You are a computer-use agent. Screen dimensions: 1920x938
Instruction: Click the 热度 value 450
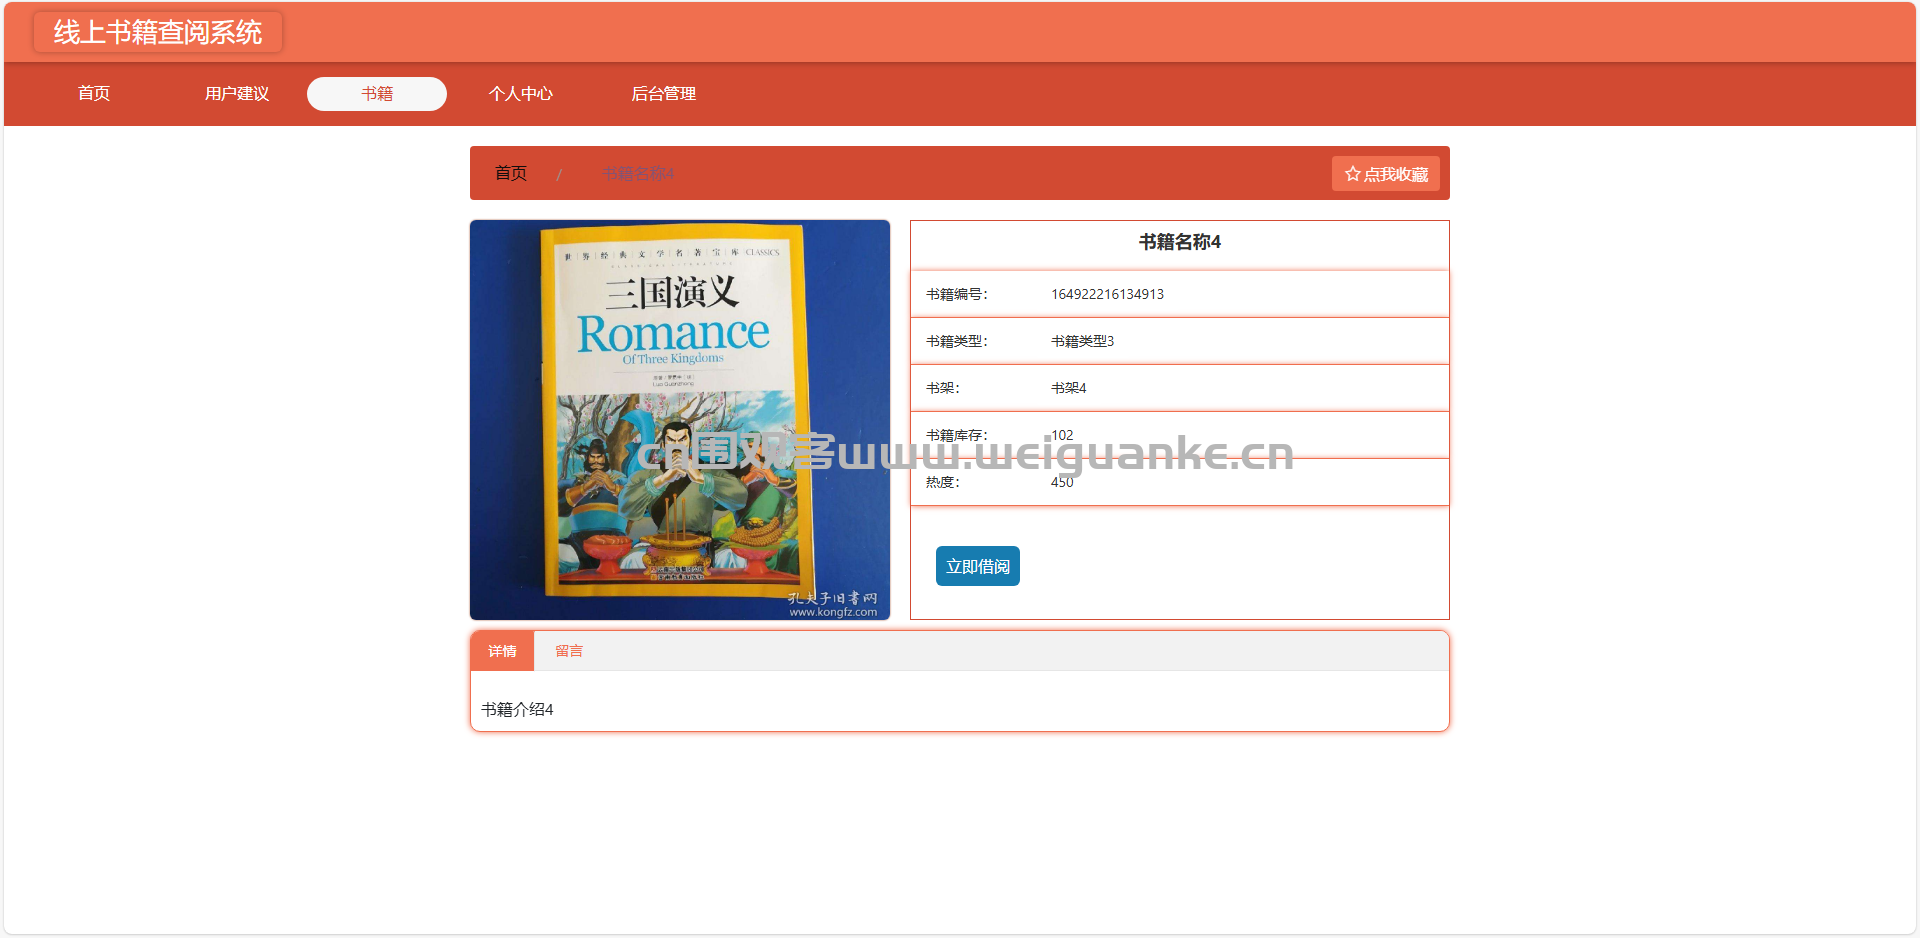click(x=1062, y=482)
